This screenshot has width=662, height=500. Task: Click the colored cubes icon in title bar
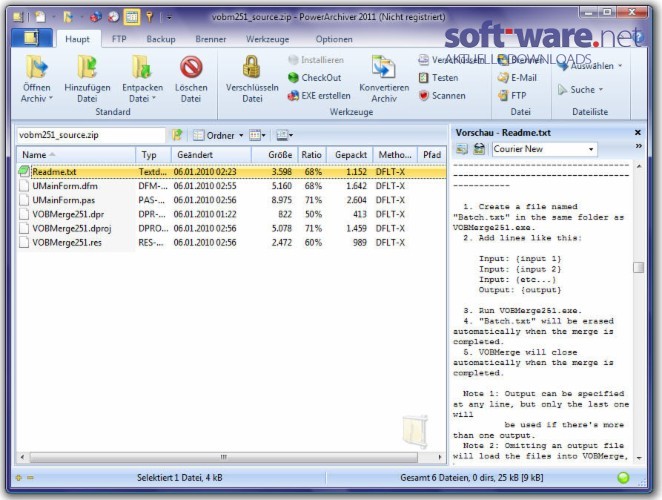96,17
